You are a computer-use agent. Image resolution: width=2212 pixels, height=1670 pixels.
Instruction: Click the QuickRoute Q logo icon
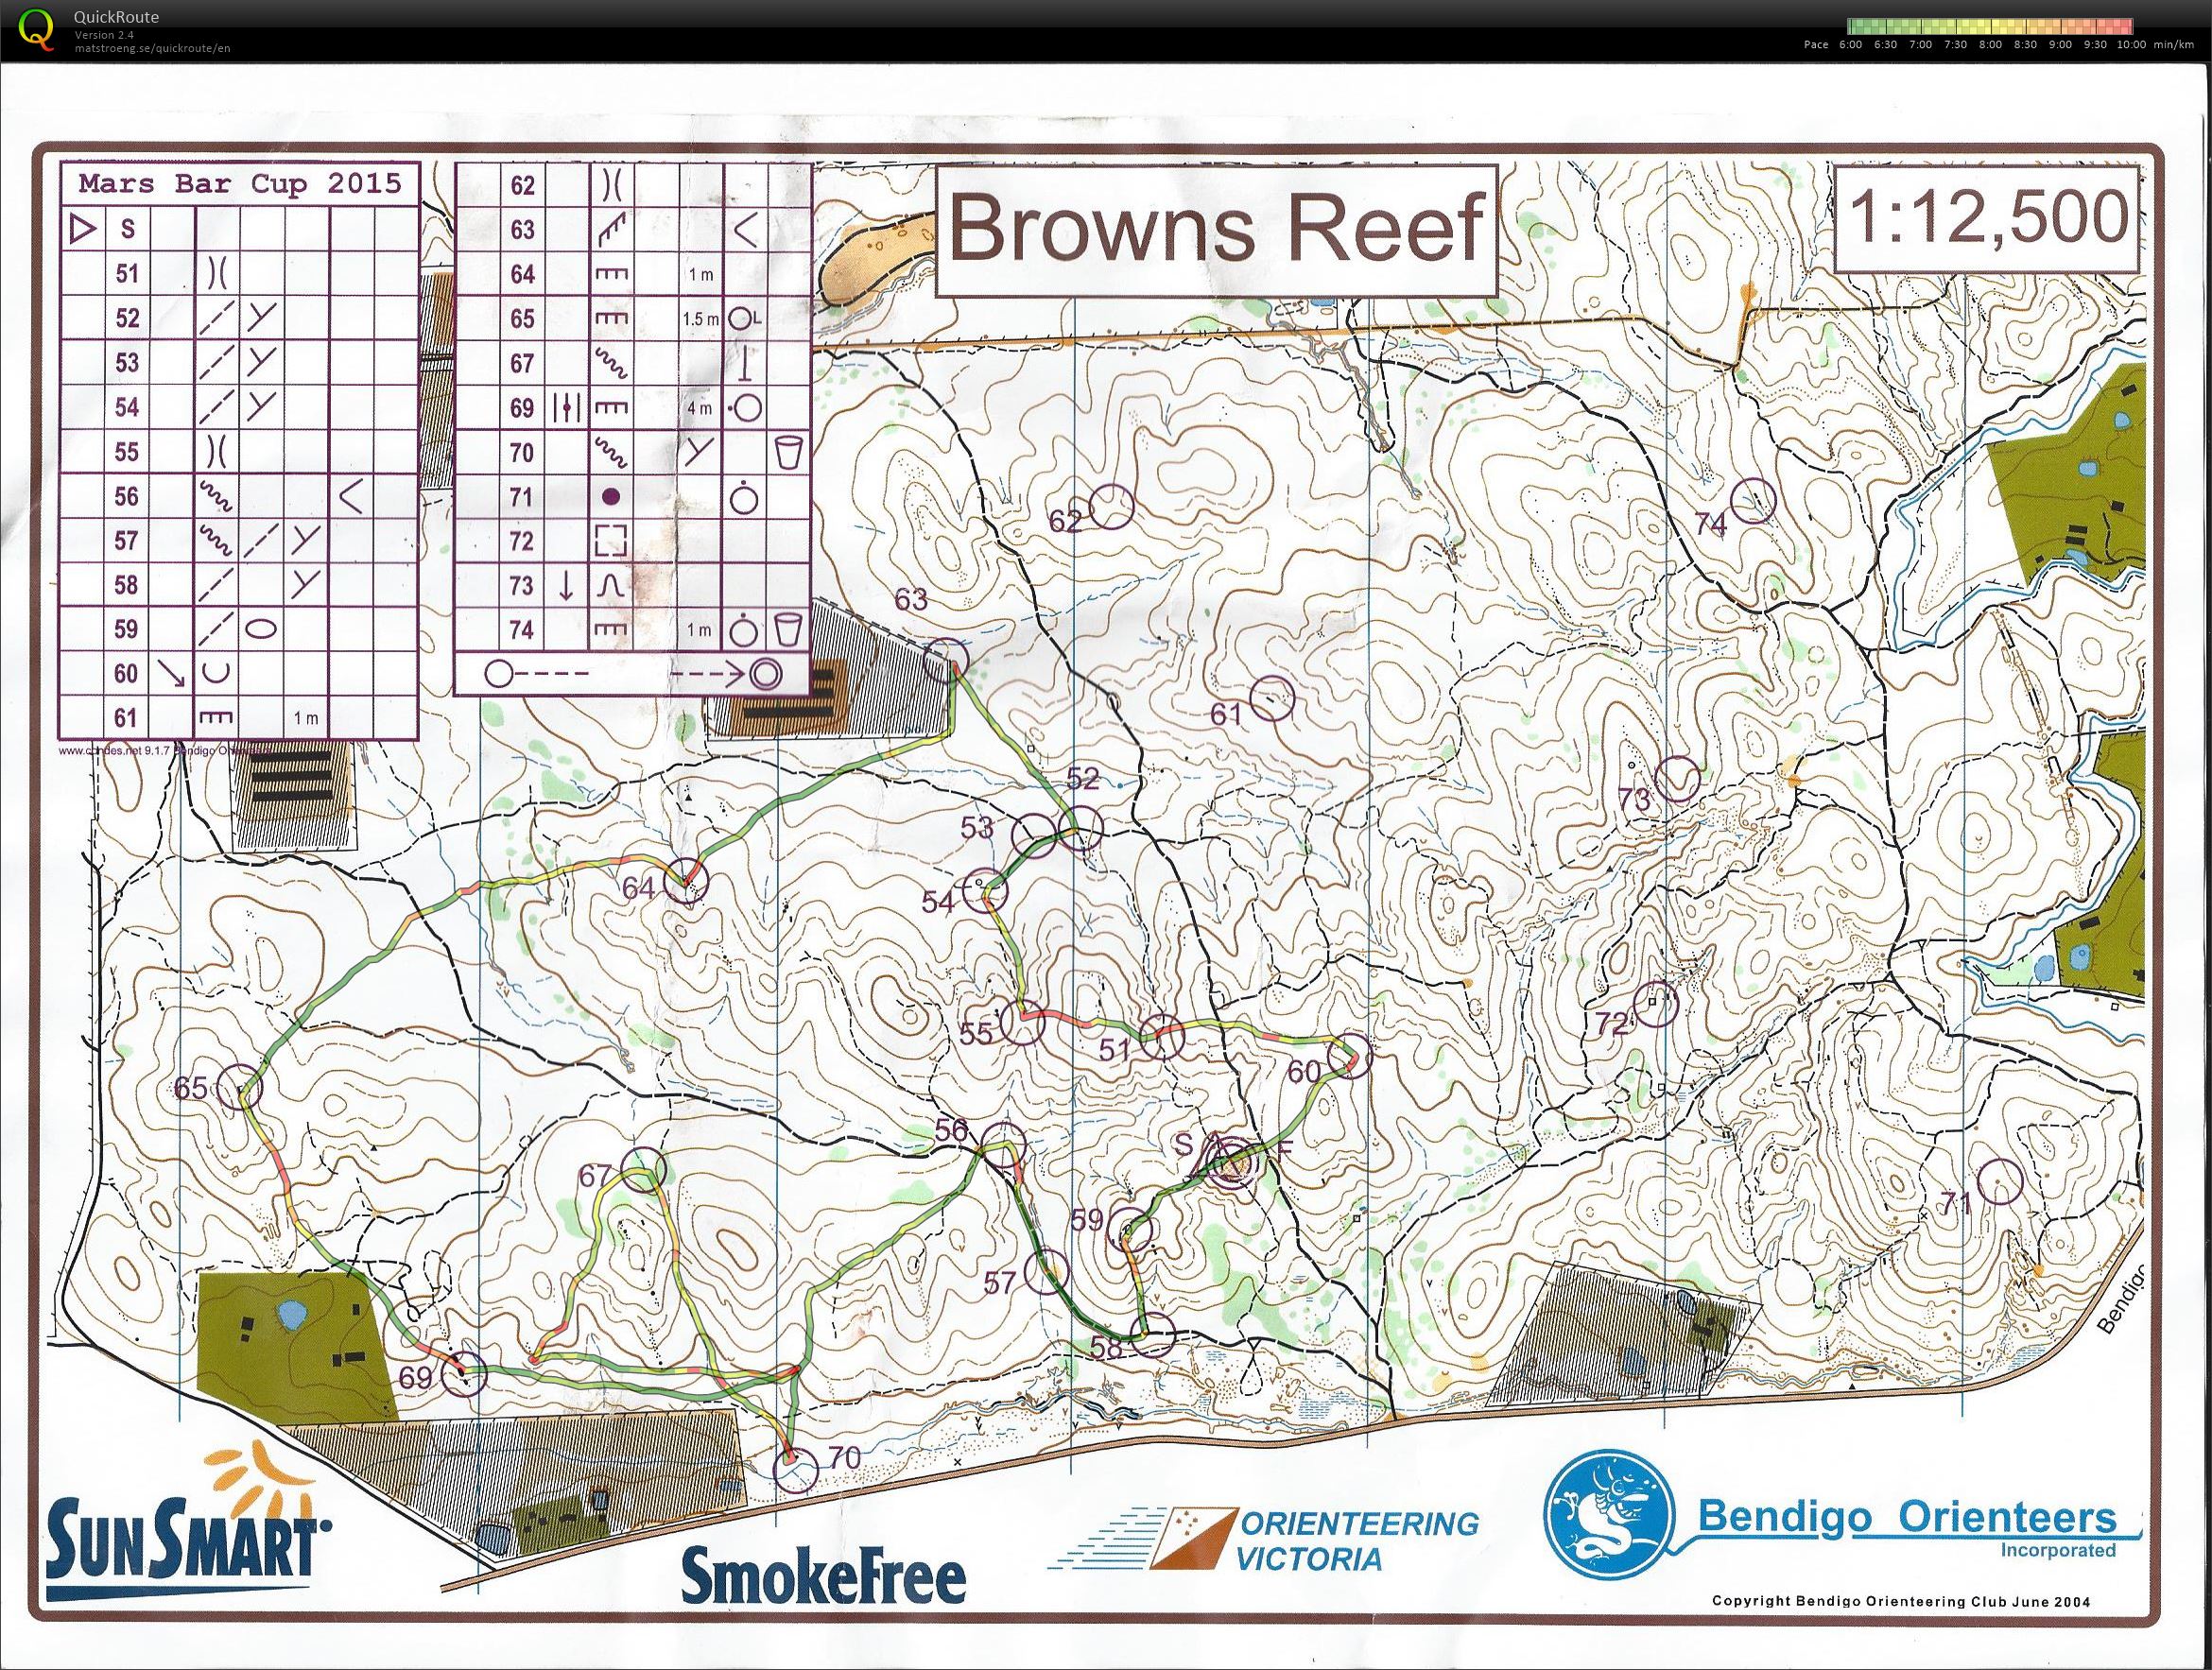coord(38,28)
